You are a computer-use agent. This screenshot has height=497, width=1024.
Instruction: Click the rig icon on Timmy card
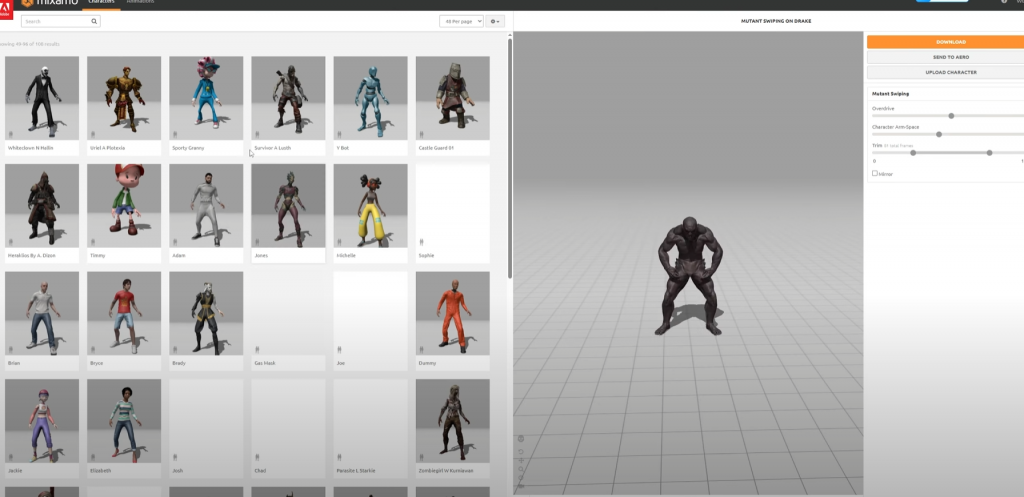(93, 242)
